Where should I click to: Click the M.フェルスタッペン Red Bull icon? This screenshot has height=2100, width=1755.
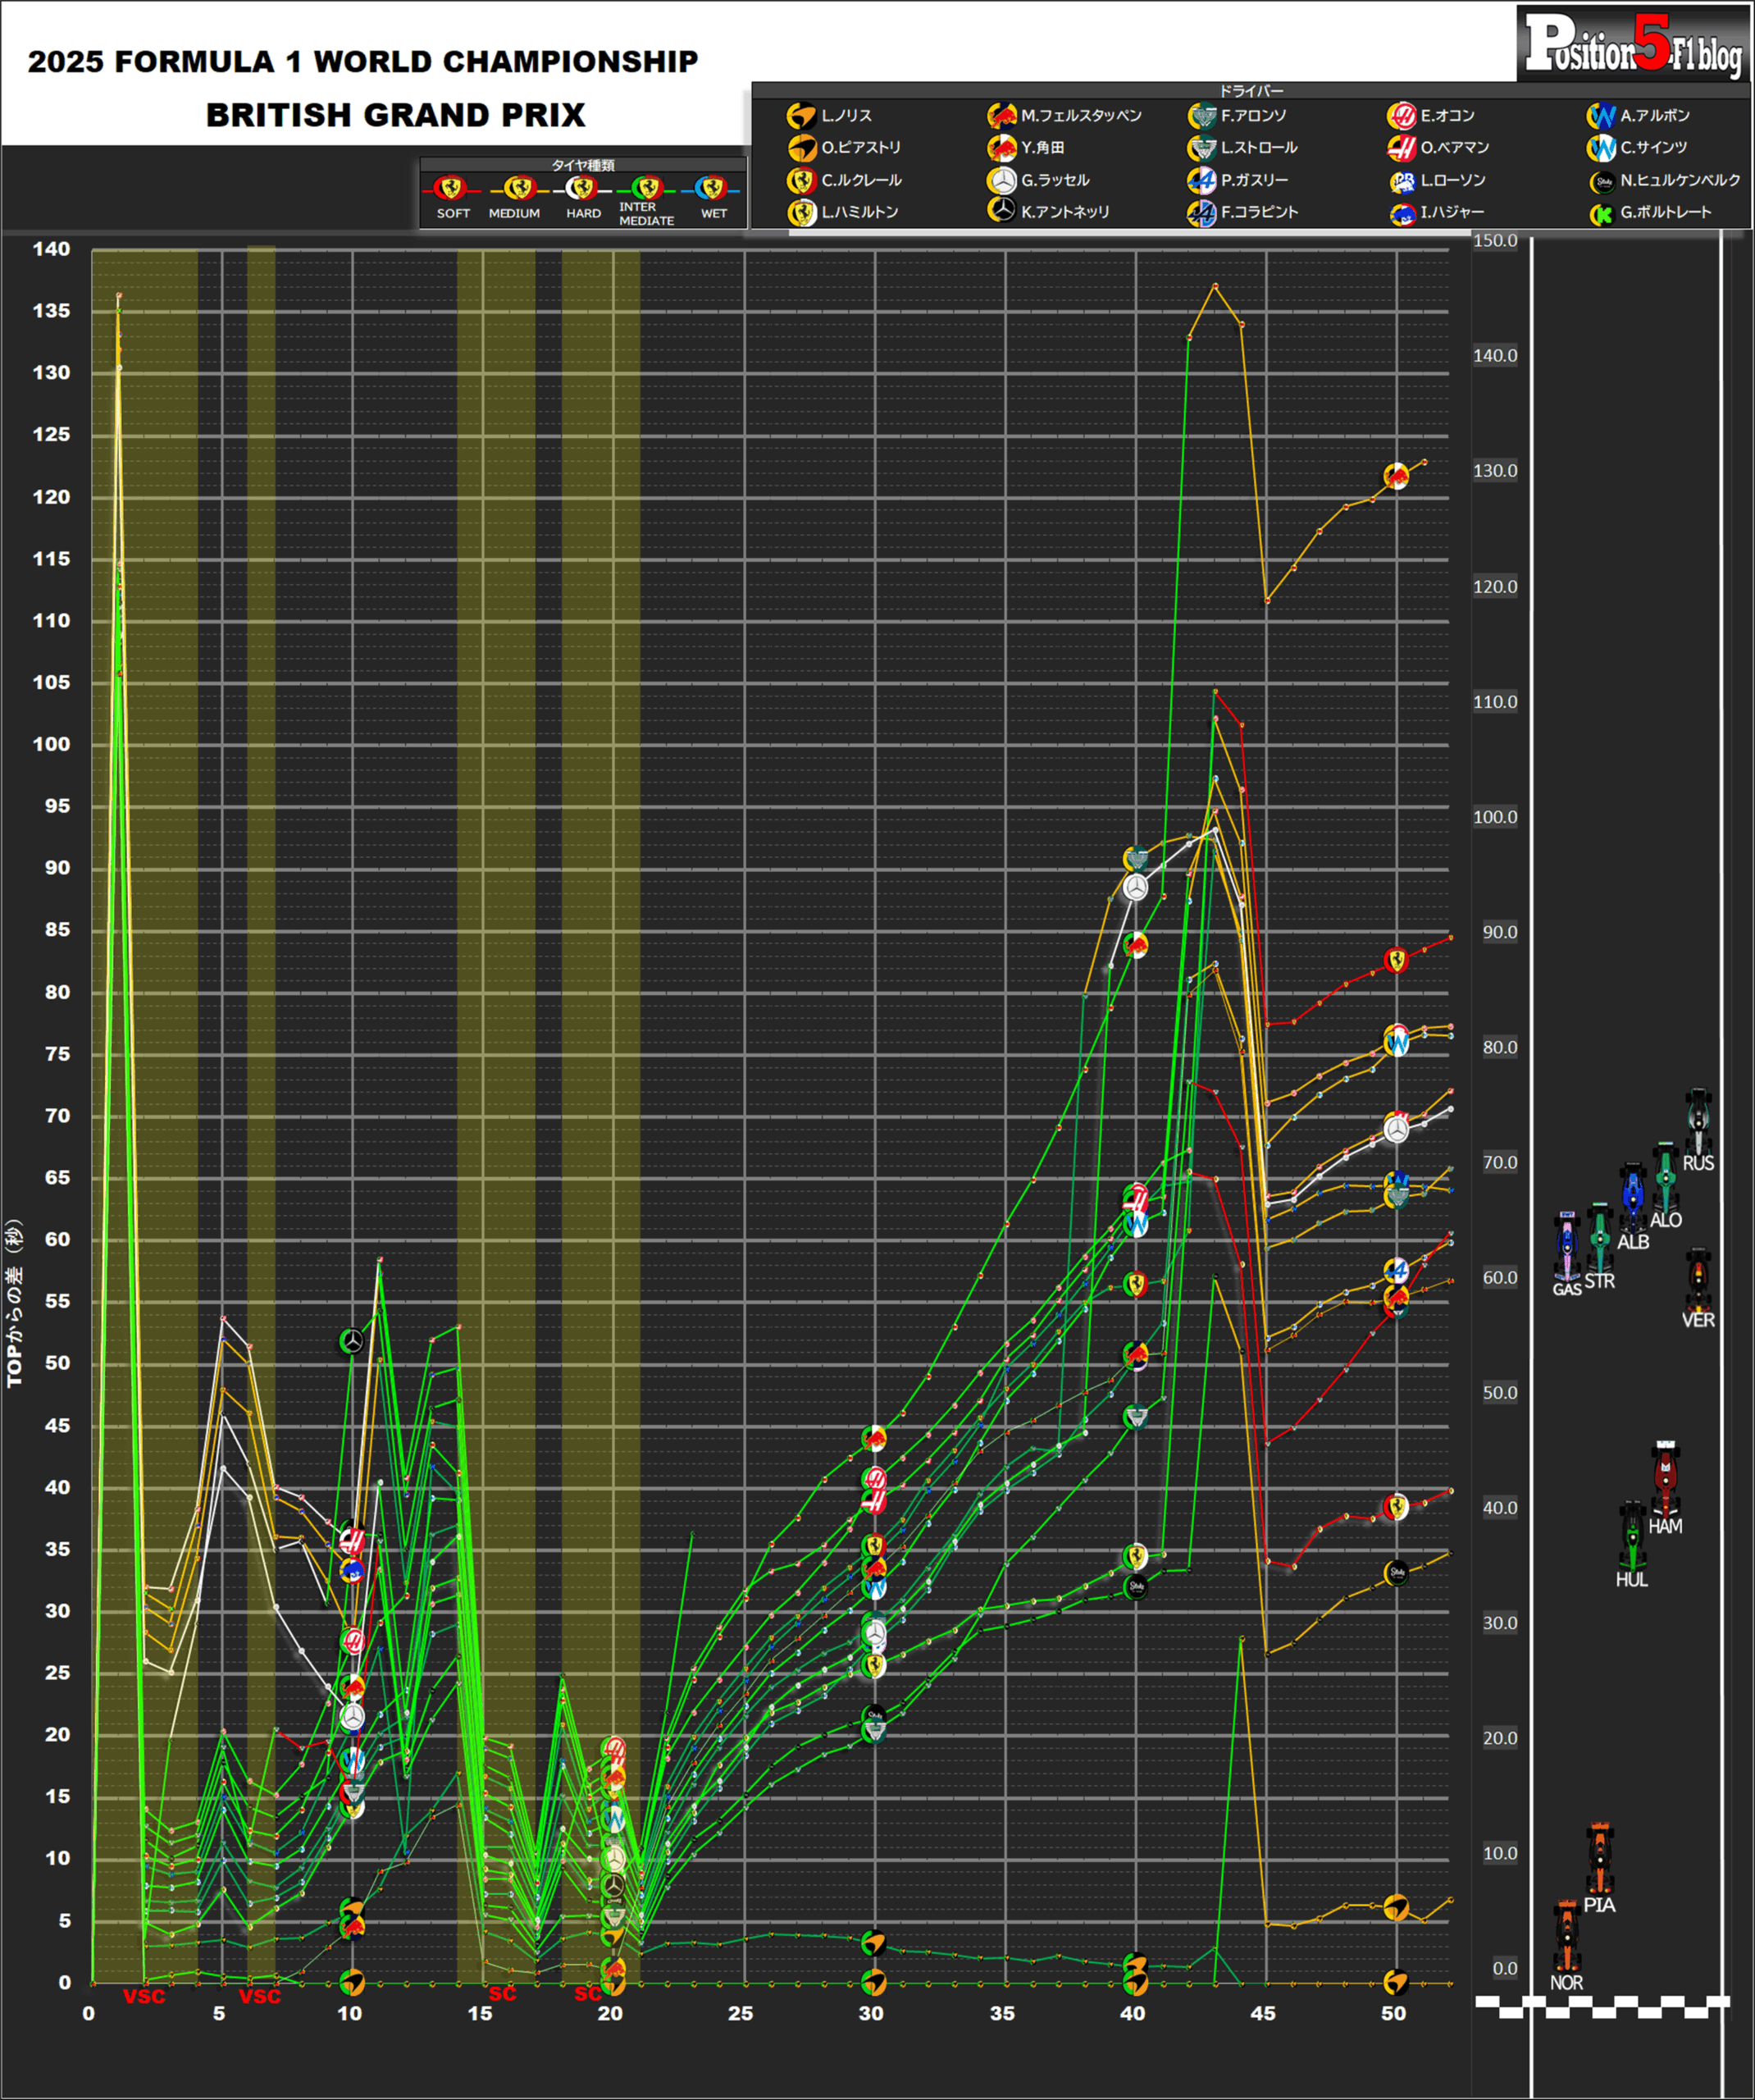pos(1001,116)
